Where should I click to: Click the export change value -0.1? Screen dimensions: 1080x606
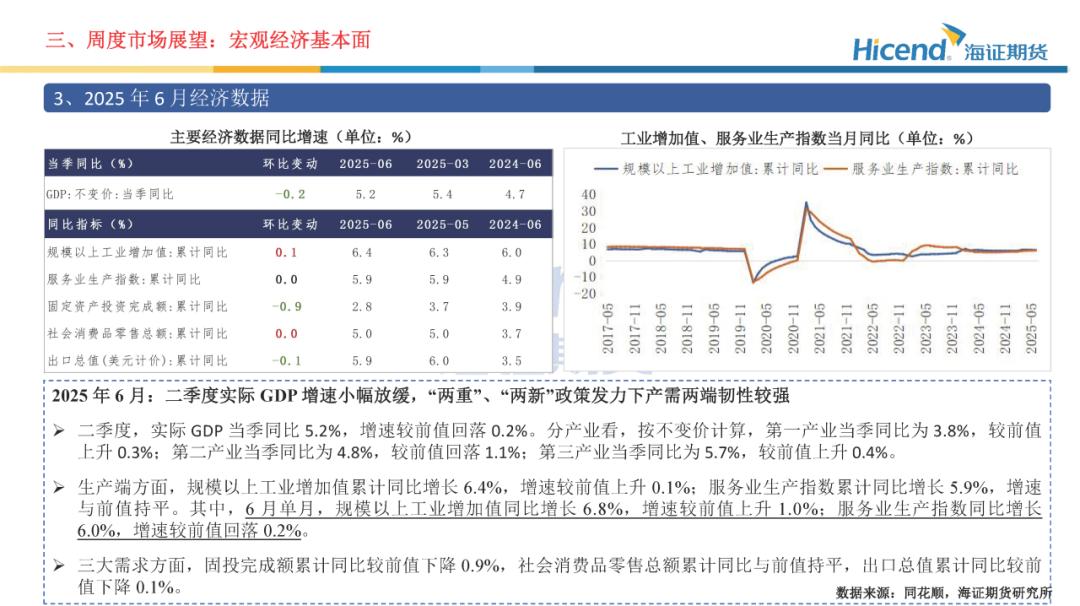[287, 360]
